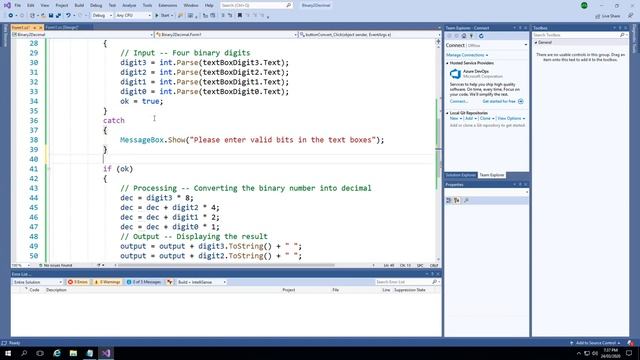640x360 pixels.
Task: Click the Connect... link
Action: pos(459,101)
